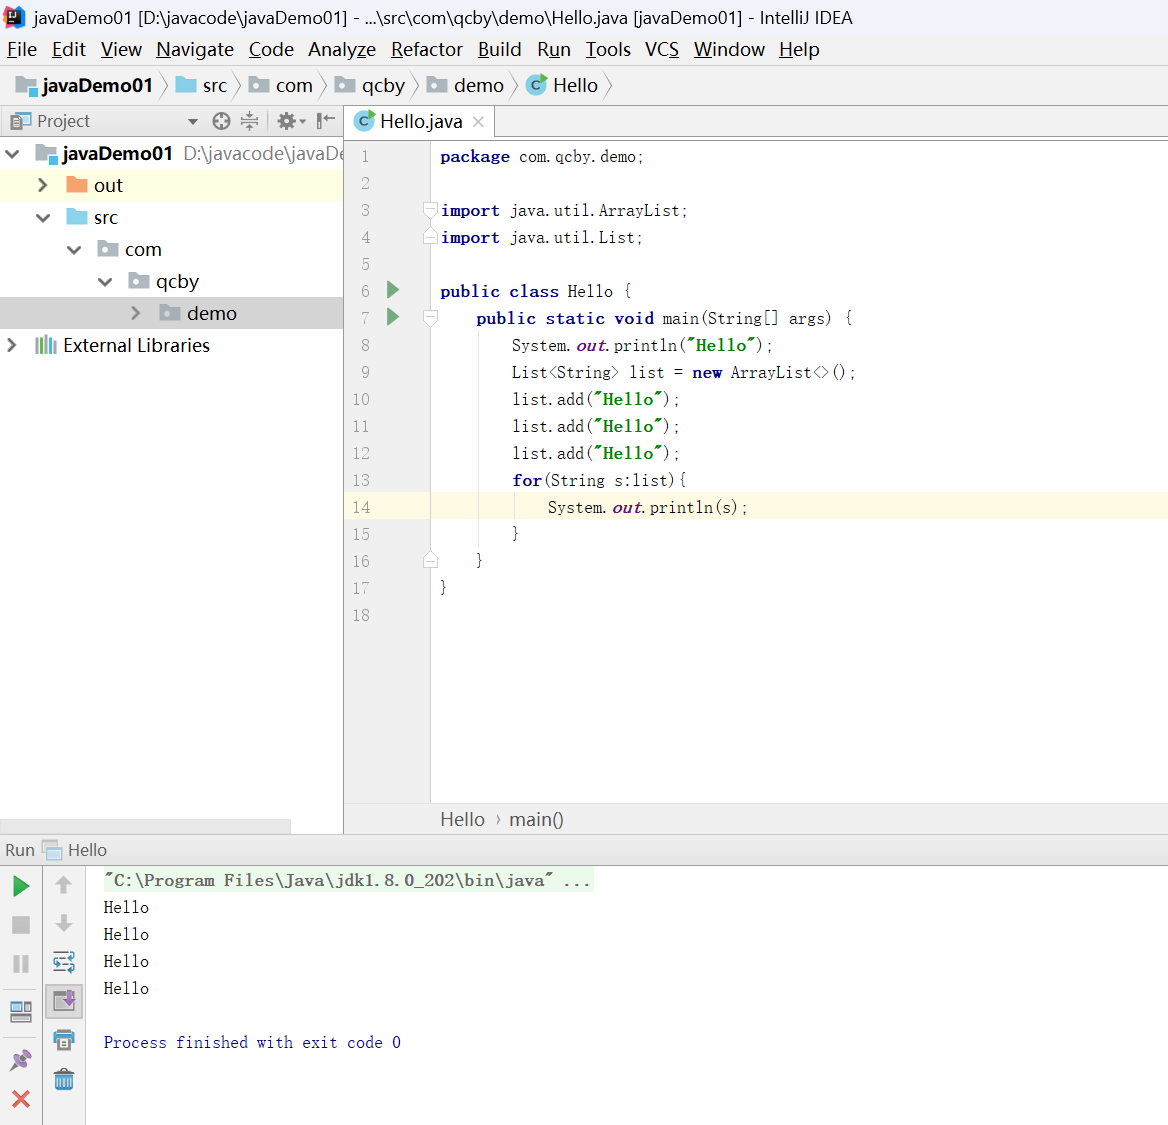This screenshot has width=1168, height=1125.
Task: Click the run gutter arrow beside main method
Action: (393, 317)
